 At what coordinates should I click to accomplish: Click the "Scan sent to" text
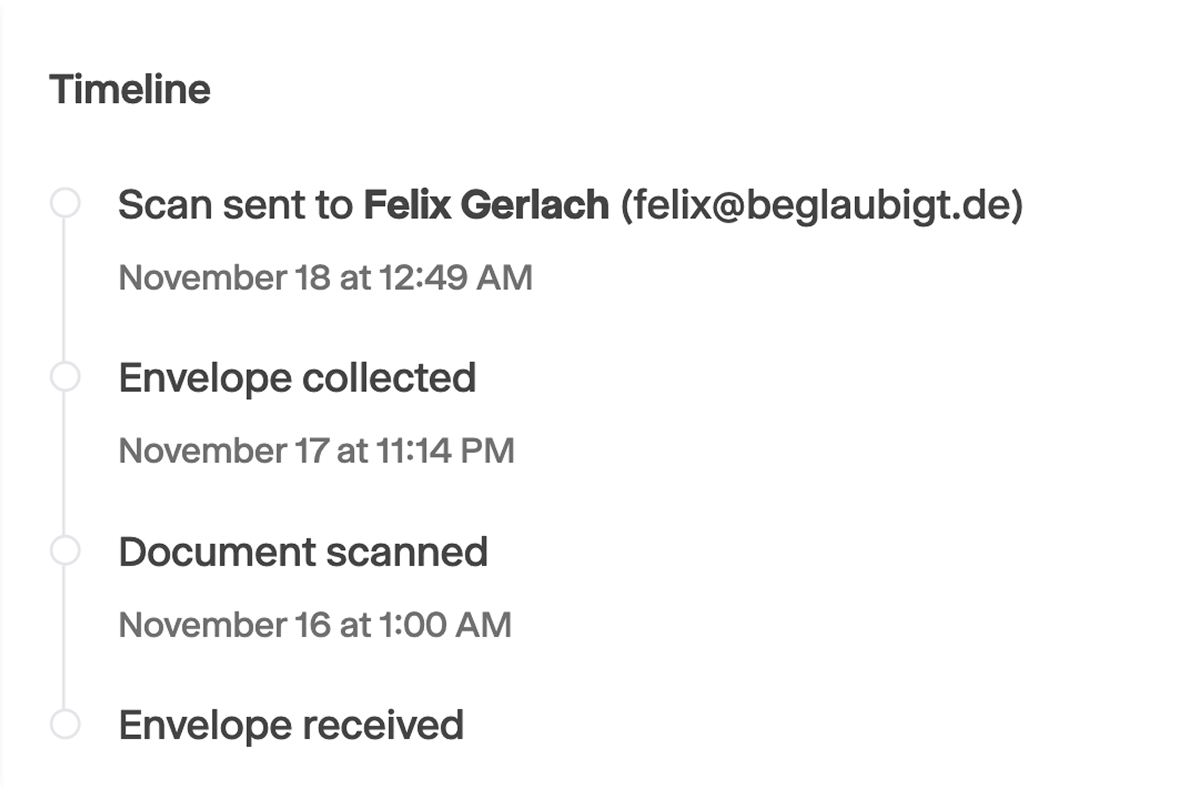pos(237,205)
